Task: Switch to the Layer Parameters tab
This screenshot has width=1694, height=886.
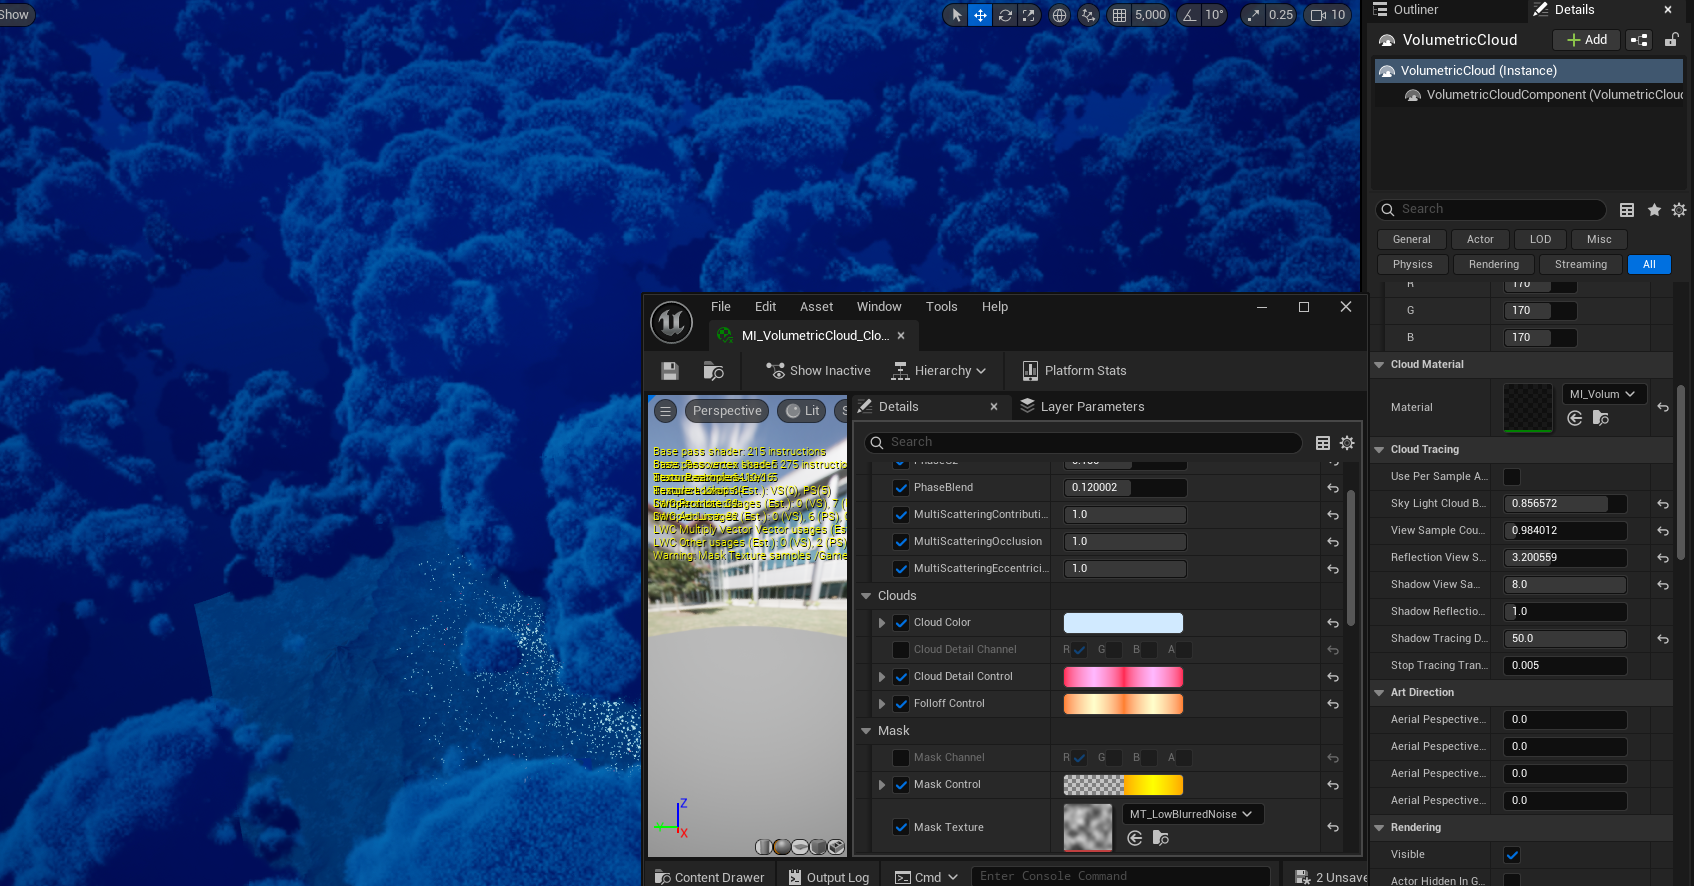Action: click(1082, 407)
